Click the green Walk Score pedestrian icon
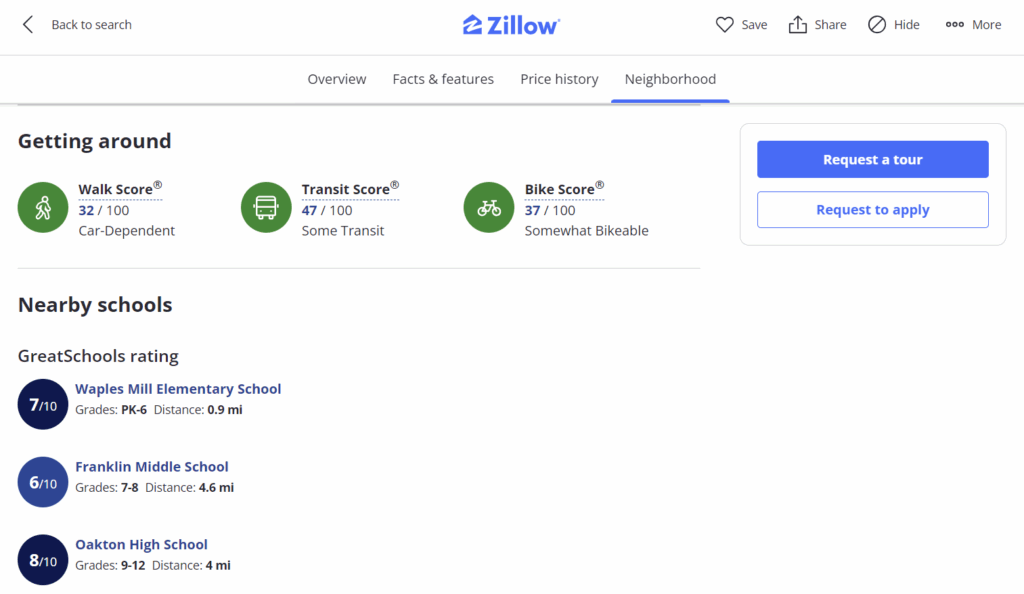This screenshot has width=1024, height=594. click(43, 208)
